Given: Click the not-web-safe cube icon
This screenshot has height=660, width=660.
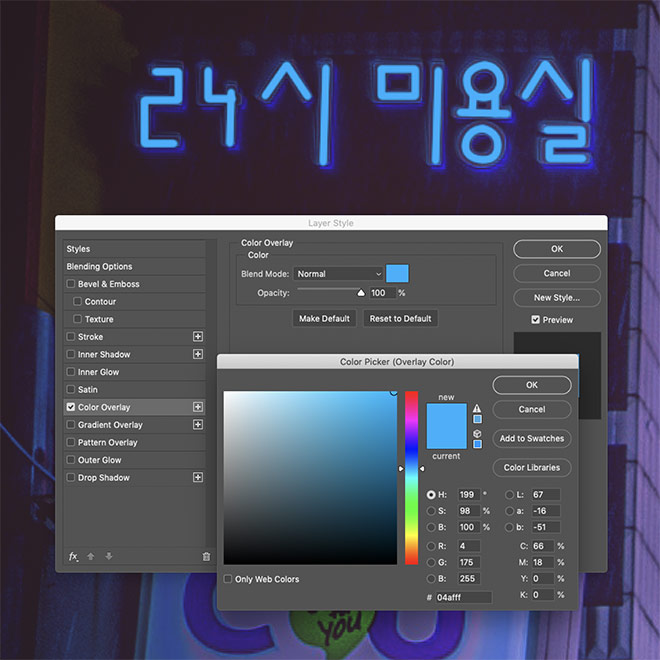Looking at the screenshot, I should pos(477,434).
